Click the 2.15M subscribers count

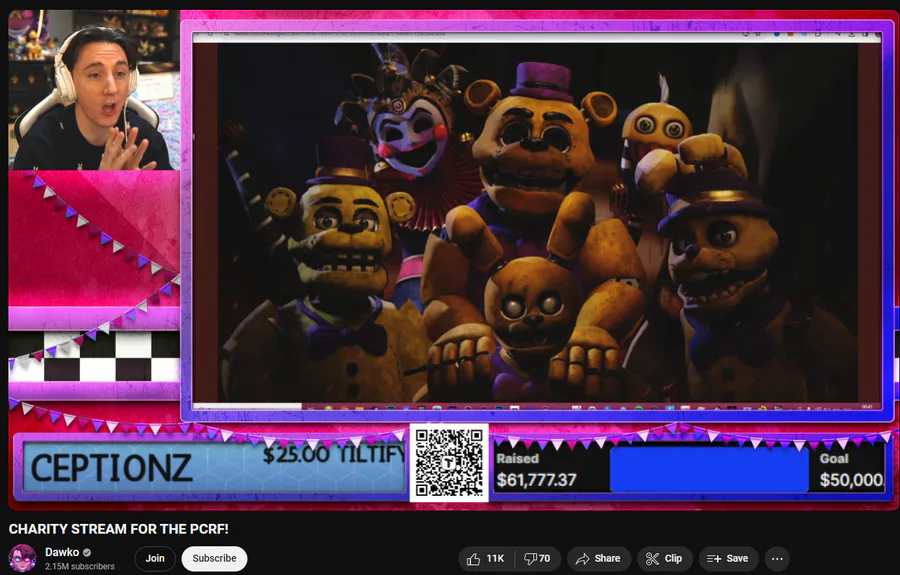click(80, 566)
